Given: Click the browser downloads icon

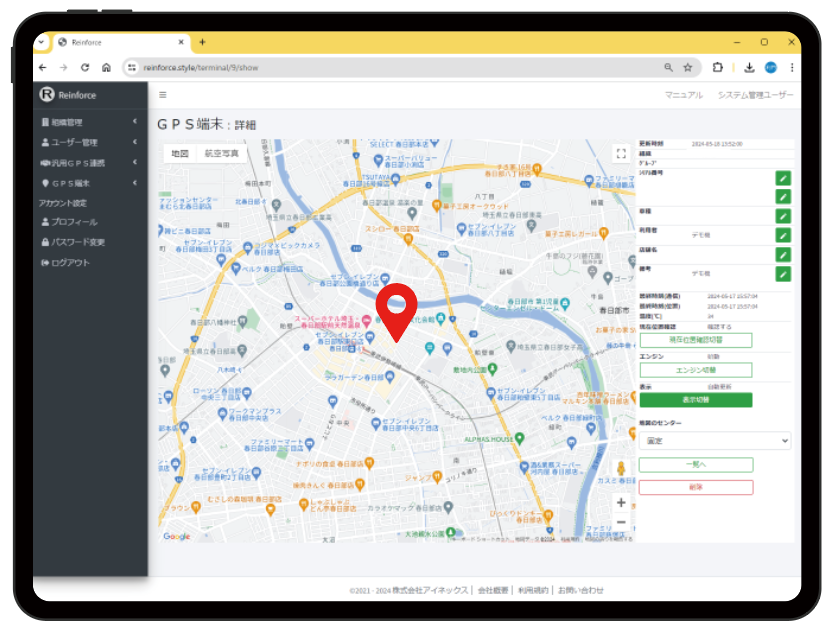Looking at the screenshot, I should click(747, 68).
